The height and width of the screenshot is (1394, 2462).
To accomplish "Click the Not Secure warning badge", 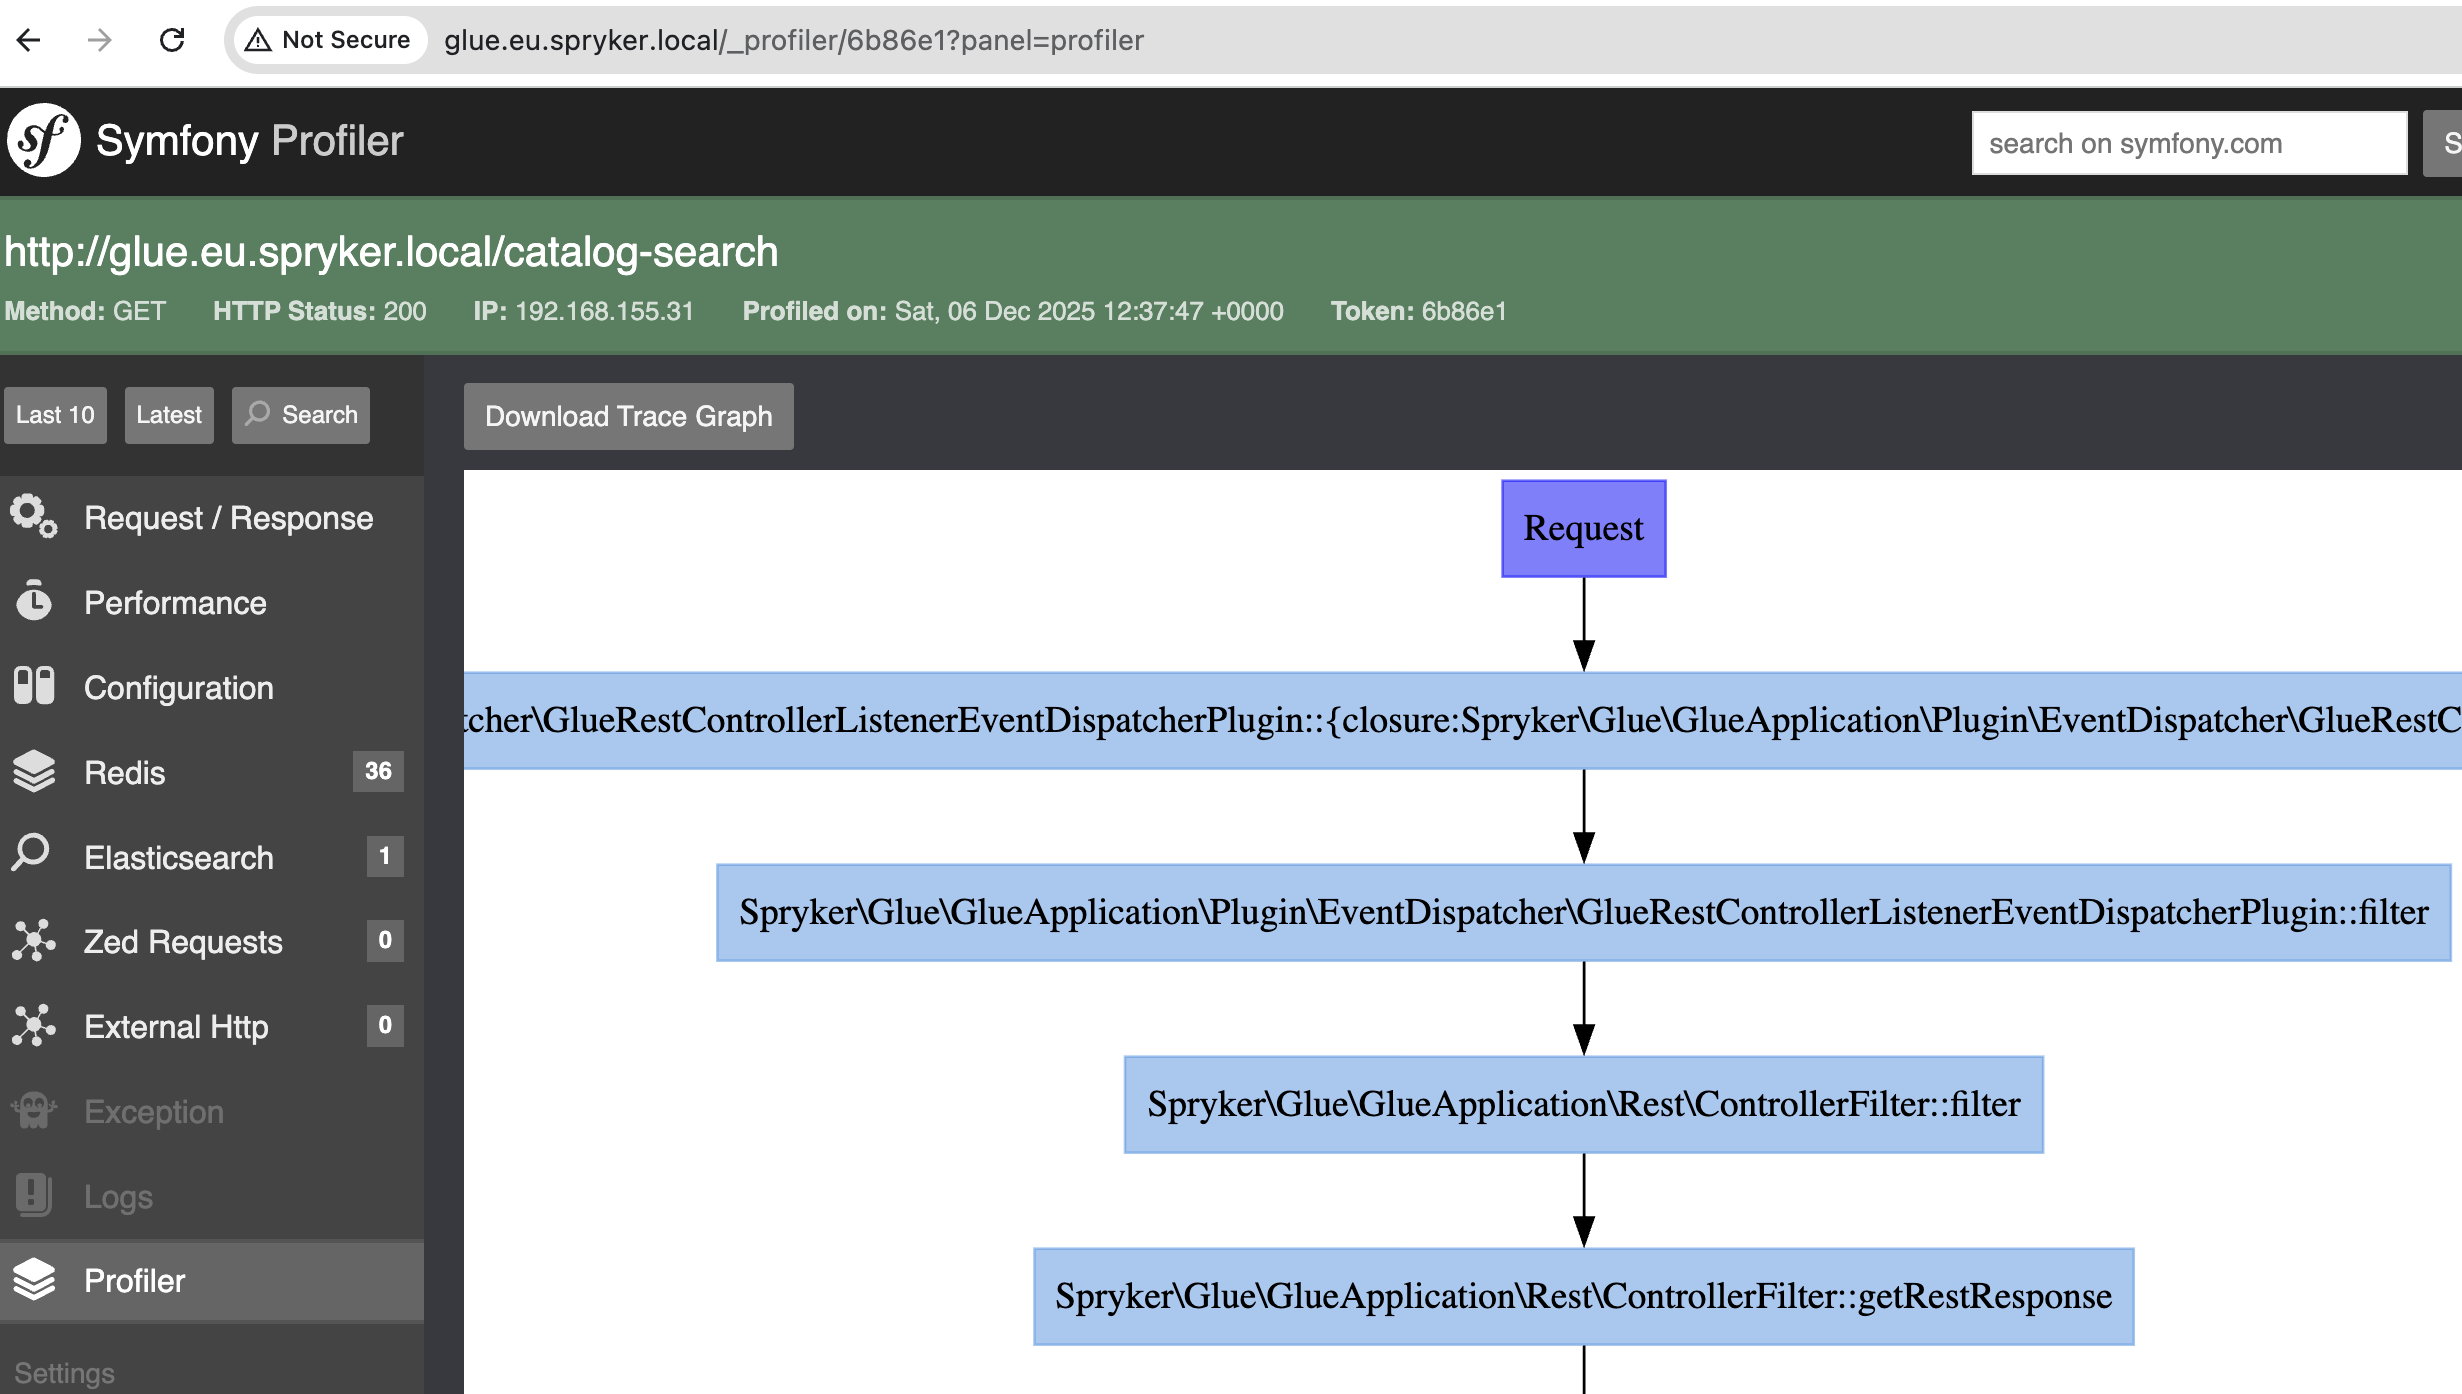I will [x=328, y=40].
